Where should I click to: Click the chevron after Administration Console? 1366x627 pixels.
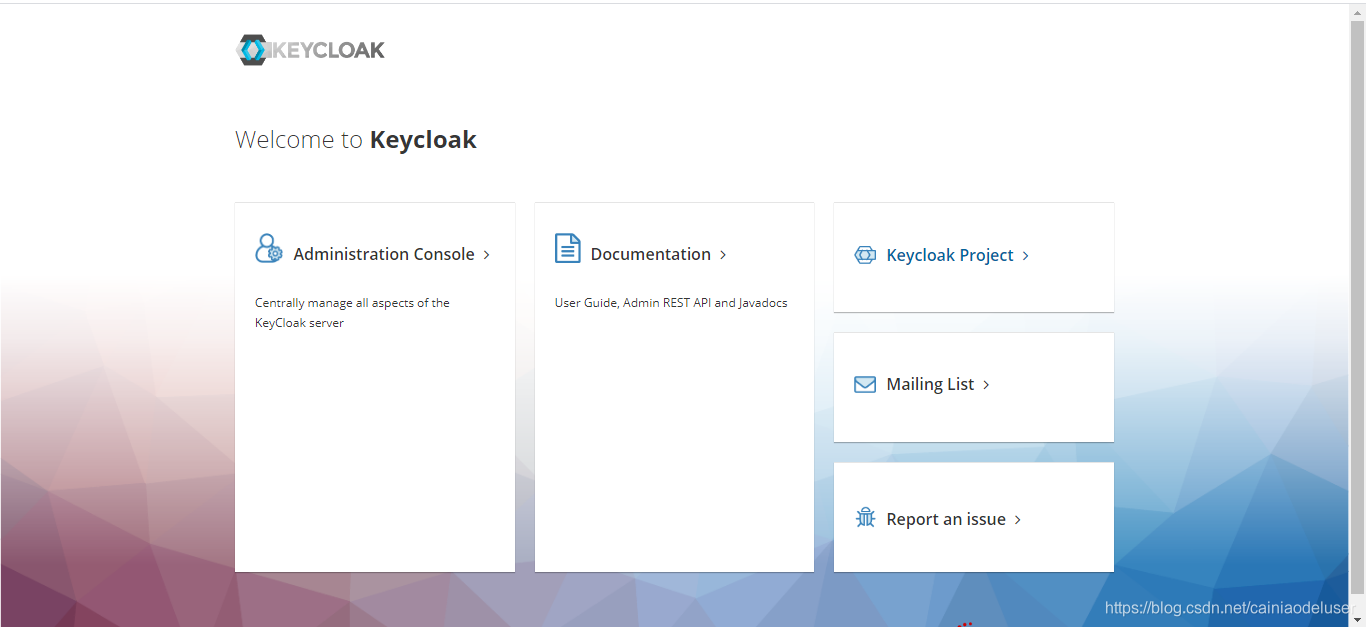[487, 255]
